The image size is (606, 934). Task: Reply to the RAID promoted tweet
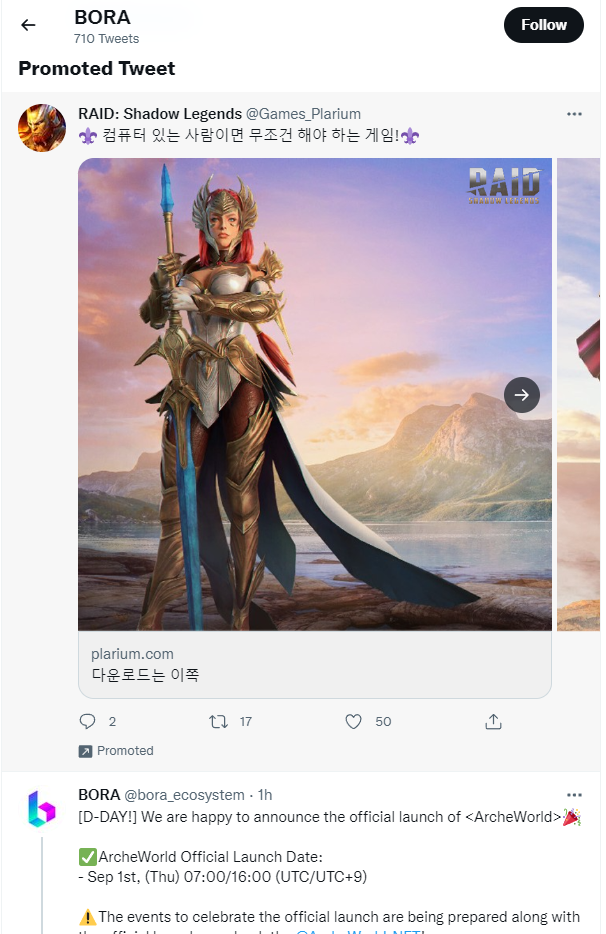[88, 721]
